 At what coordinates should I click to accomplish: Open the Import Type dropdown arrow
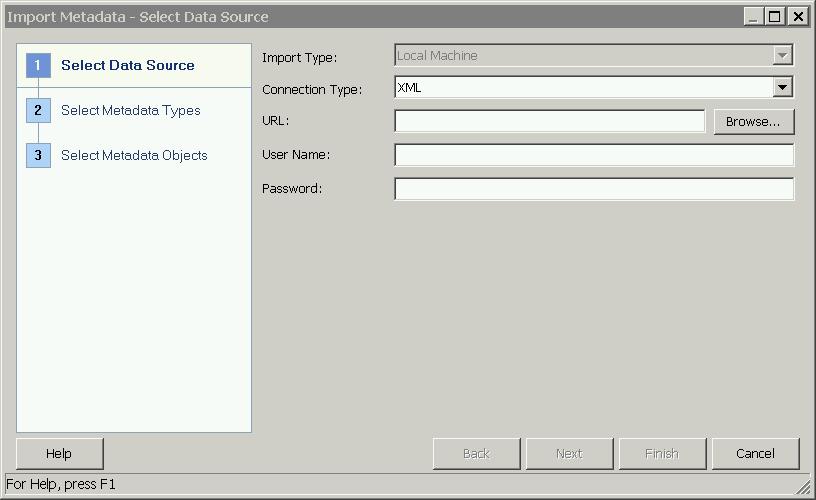[783, 56]
